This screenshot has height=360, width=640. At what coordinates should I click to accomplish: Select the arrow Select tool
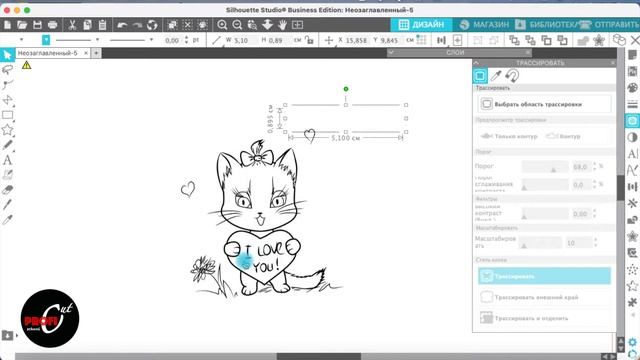click(7, 55)
